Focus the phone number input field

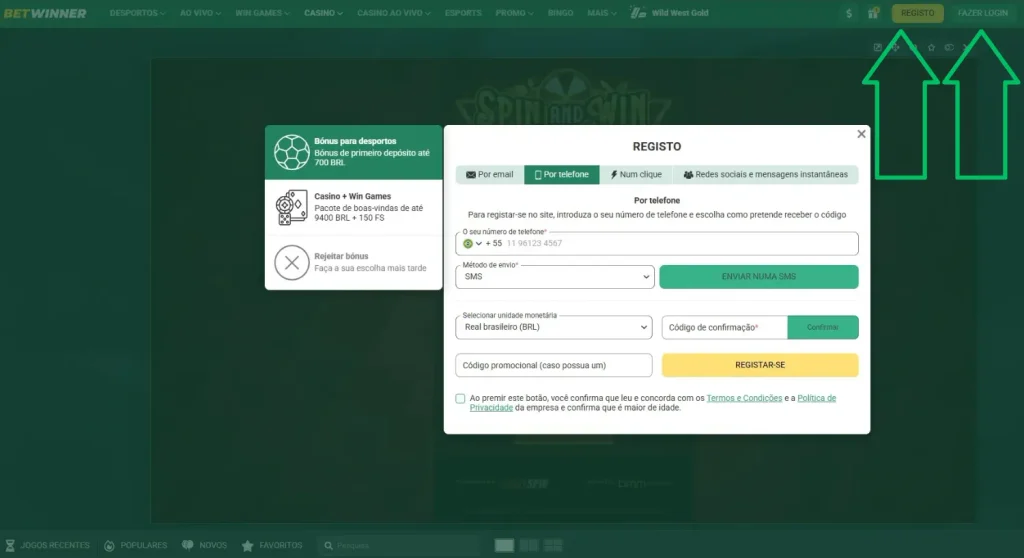coord(657,243)
